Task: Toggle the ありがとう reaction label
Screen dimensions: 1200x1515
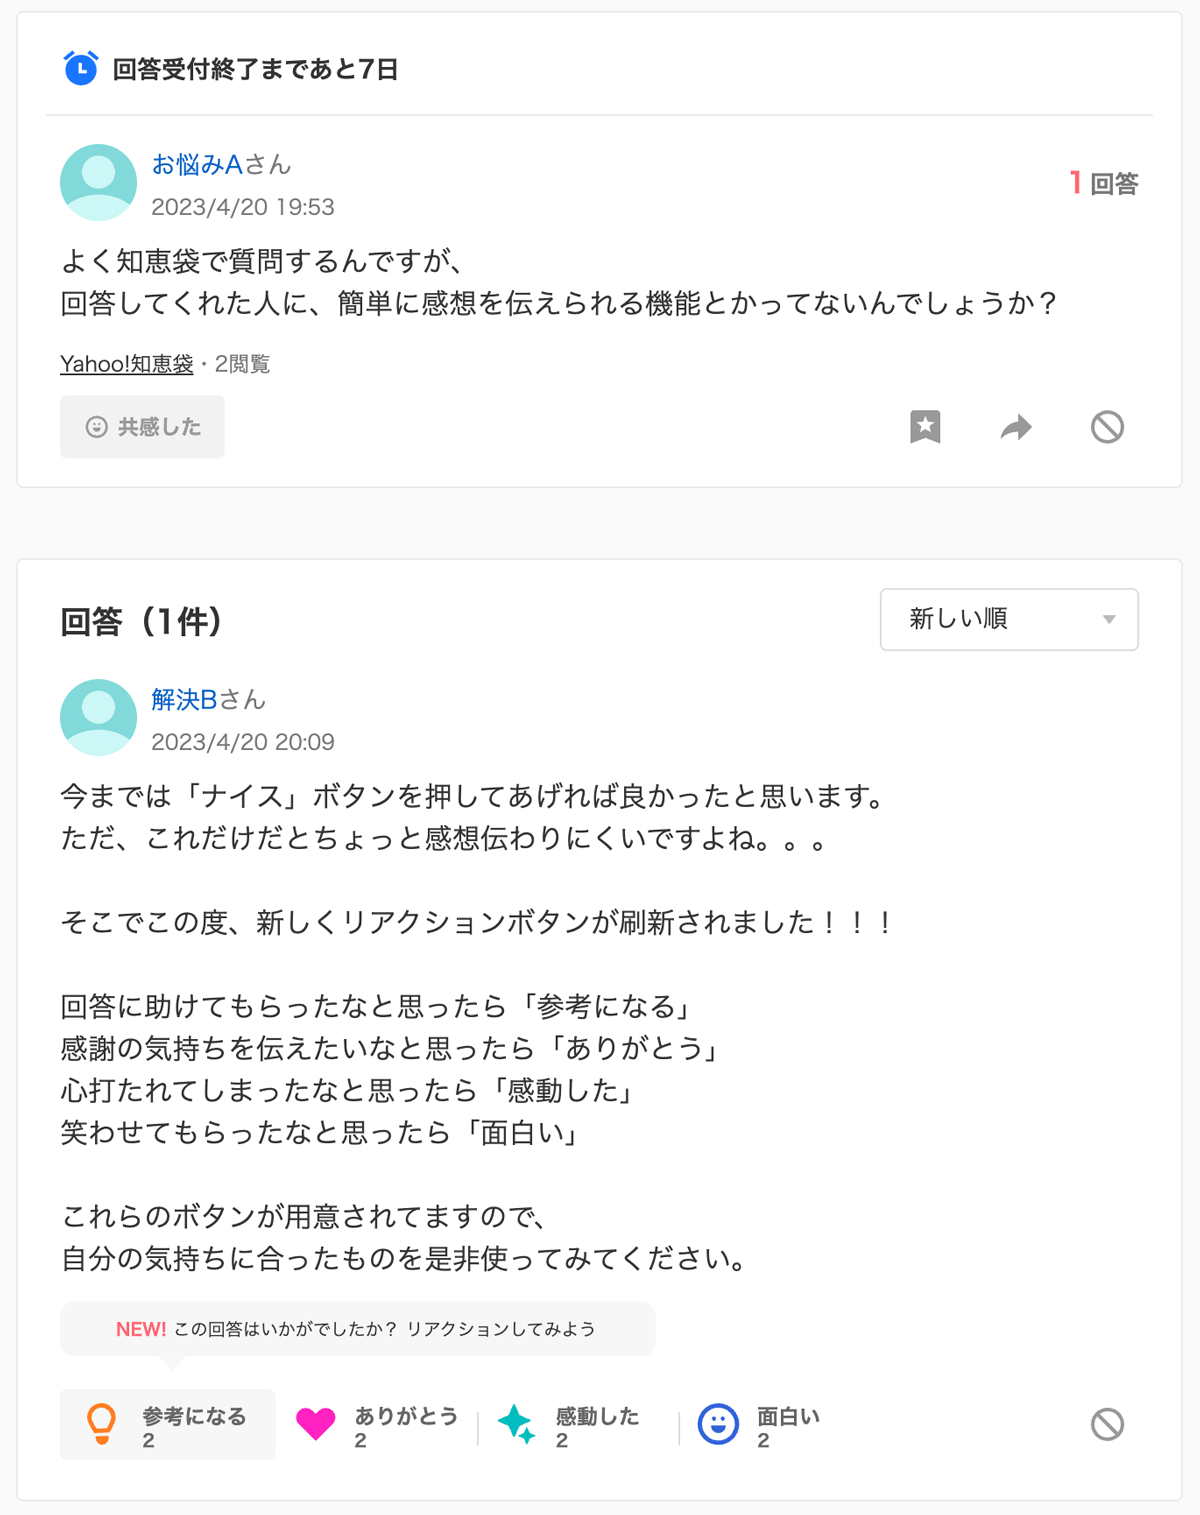Action: tap(406, 1416)
